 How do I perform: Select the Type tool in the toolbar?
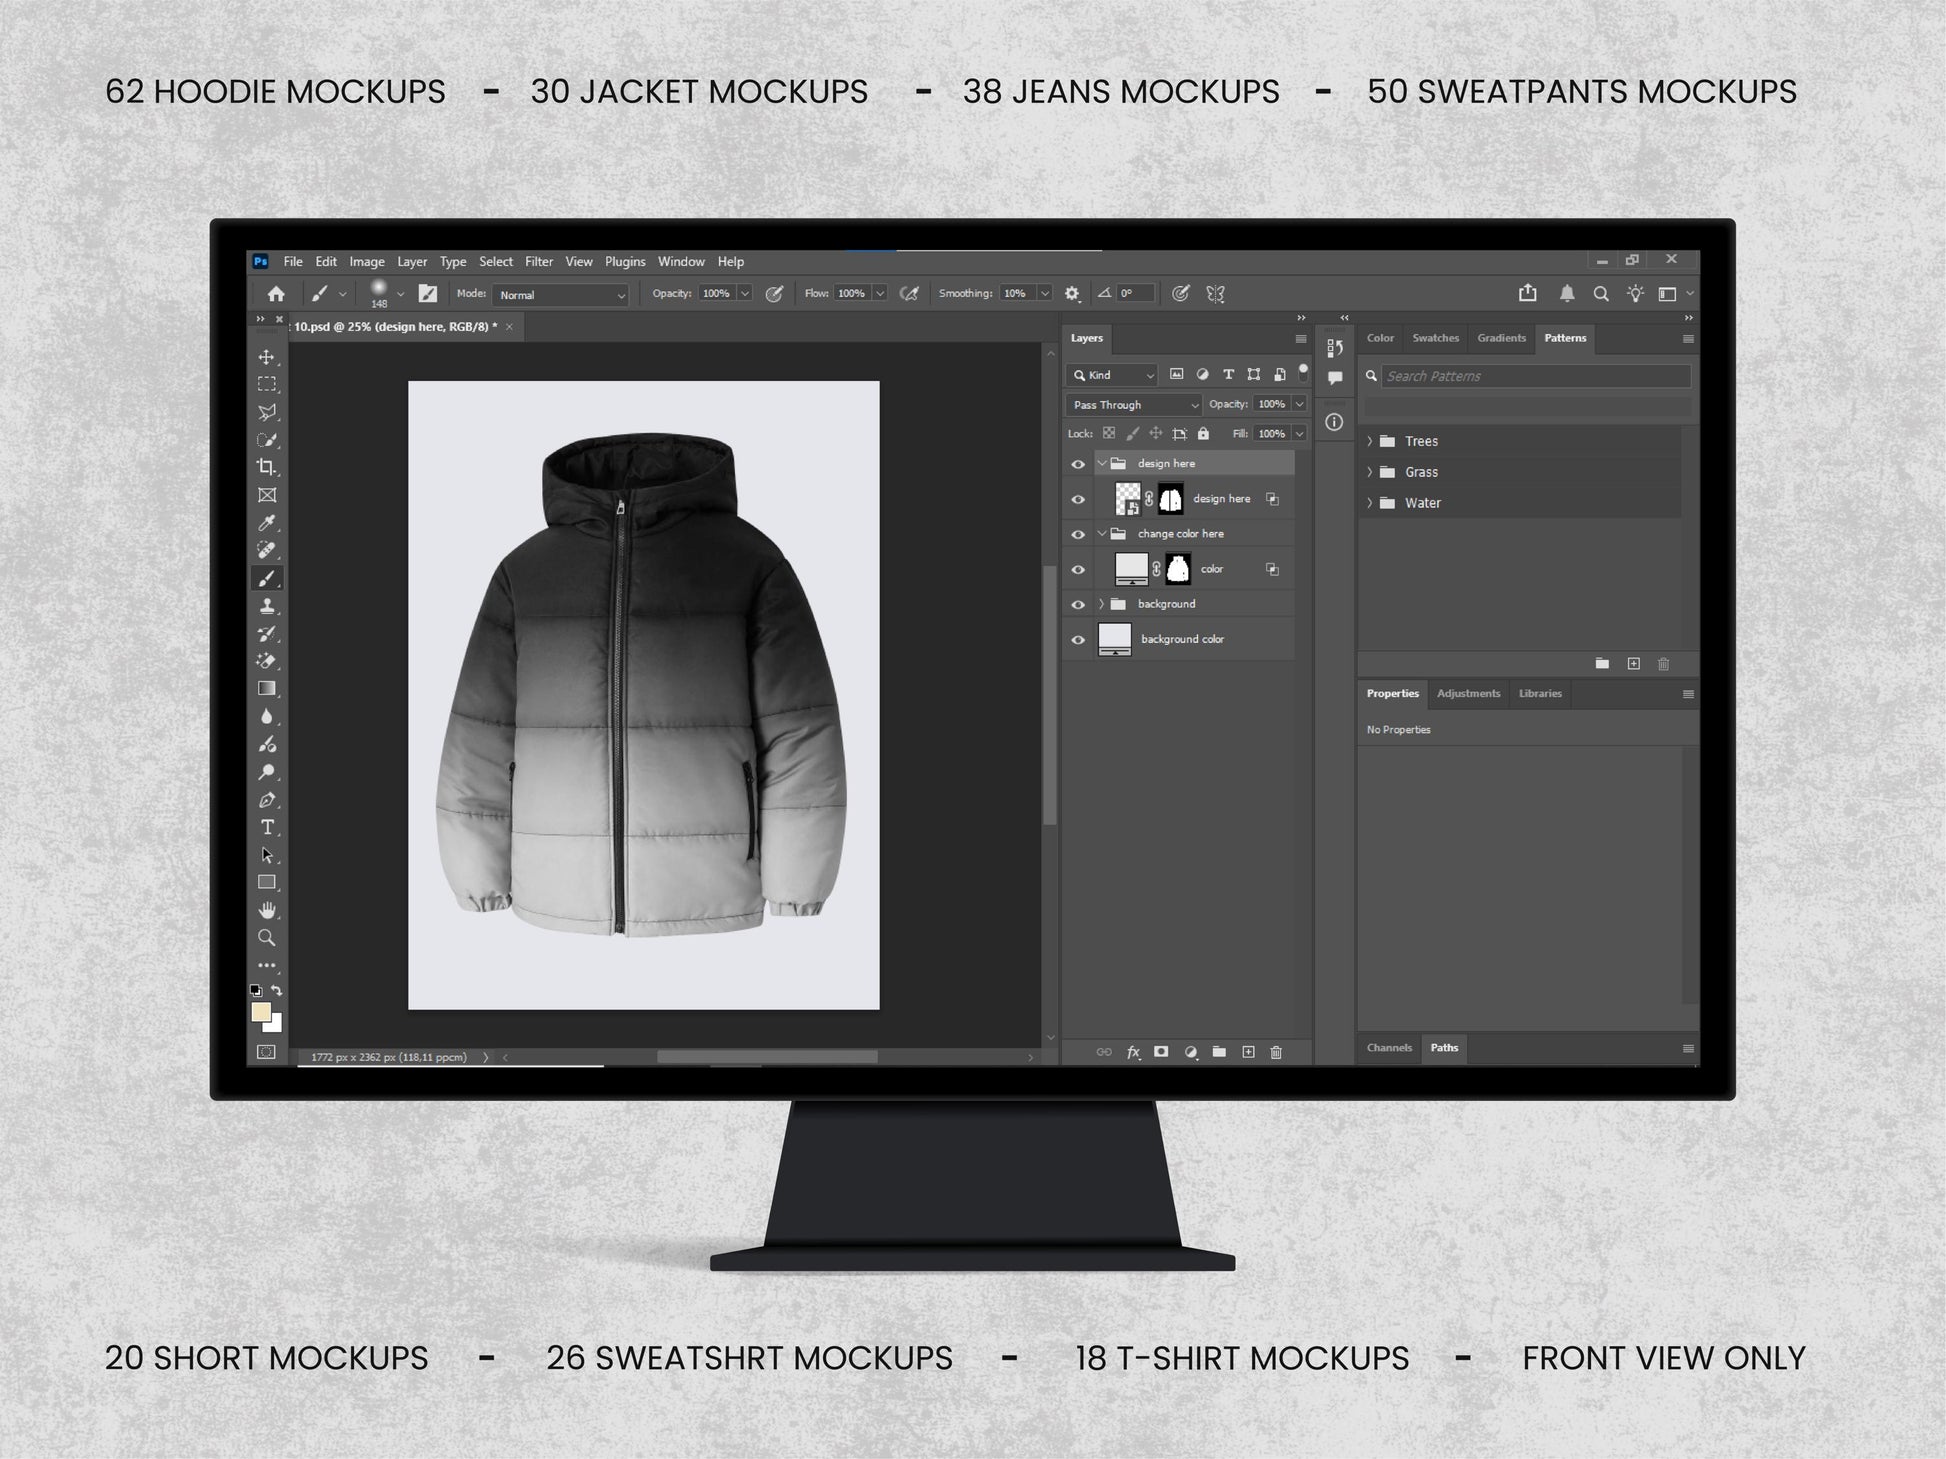point(267,827)
